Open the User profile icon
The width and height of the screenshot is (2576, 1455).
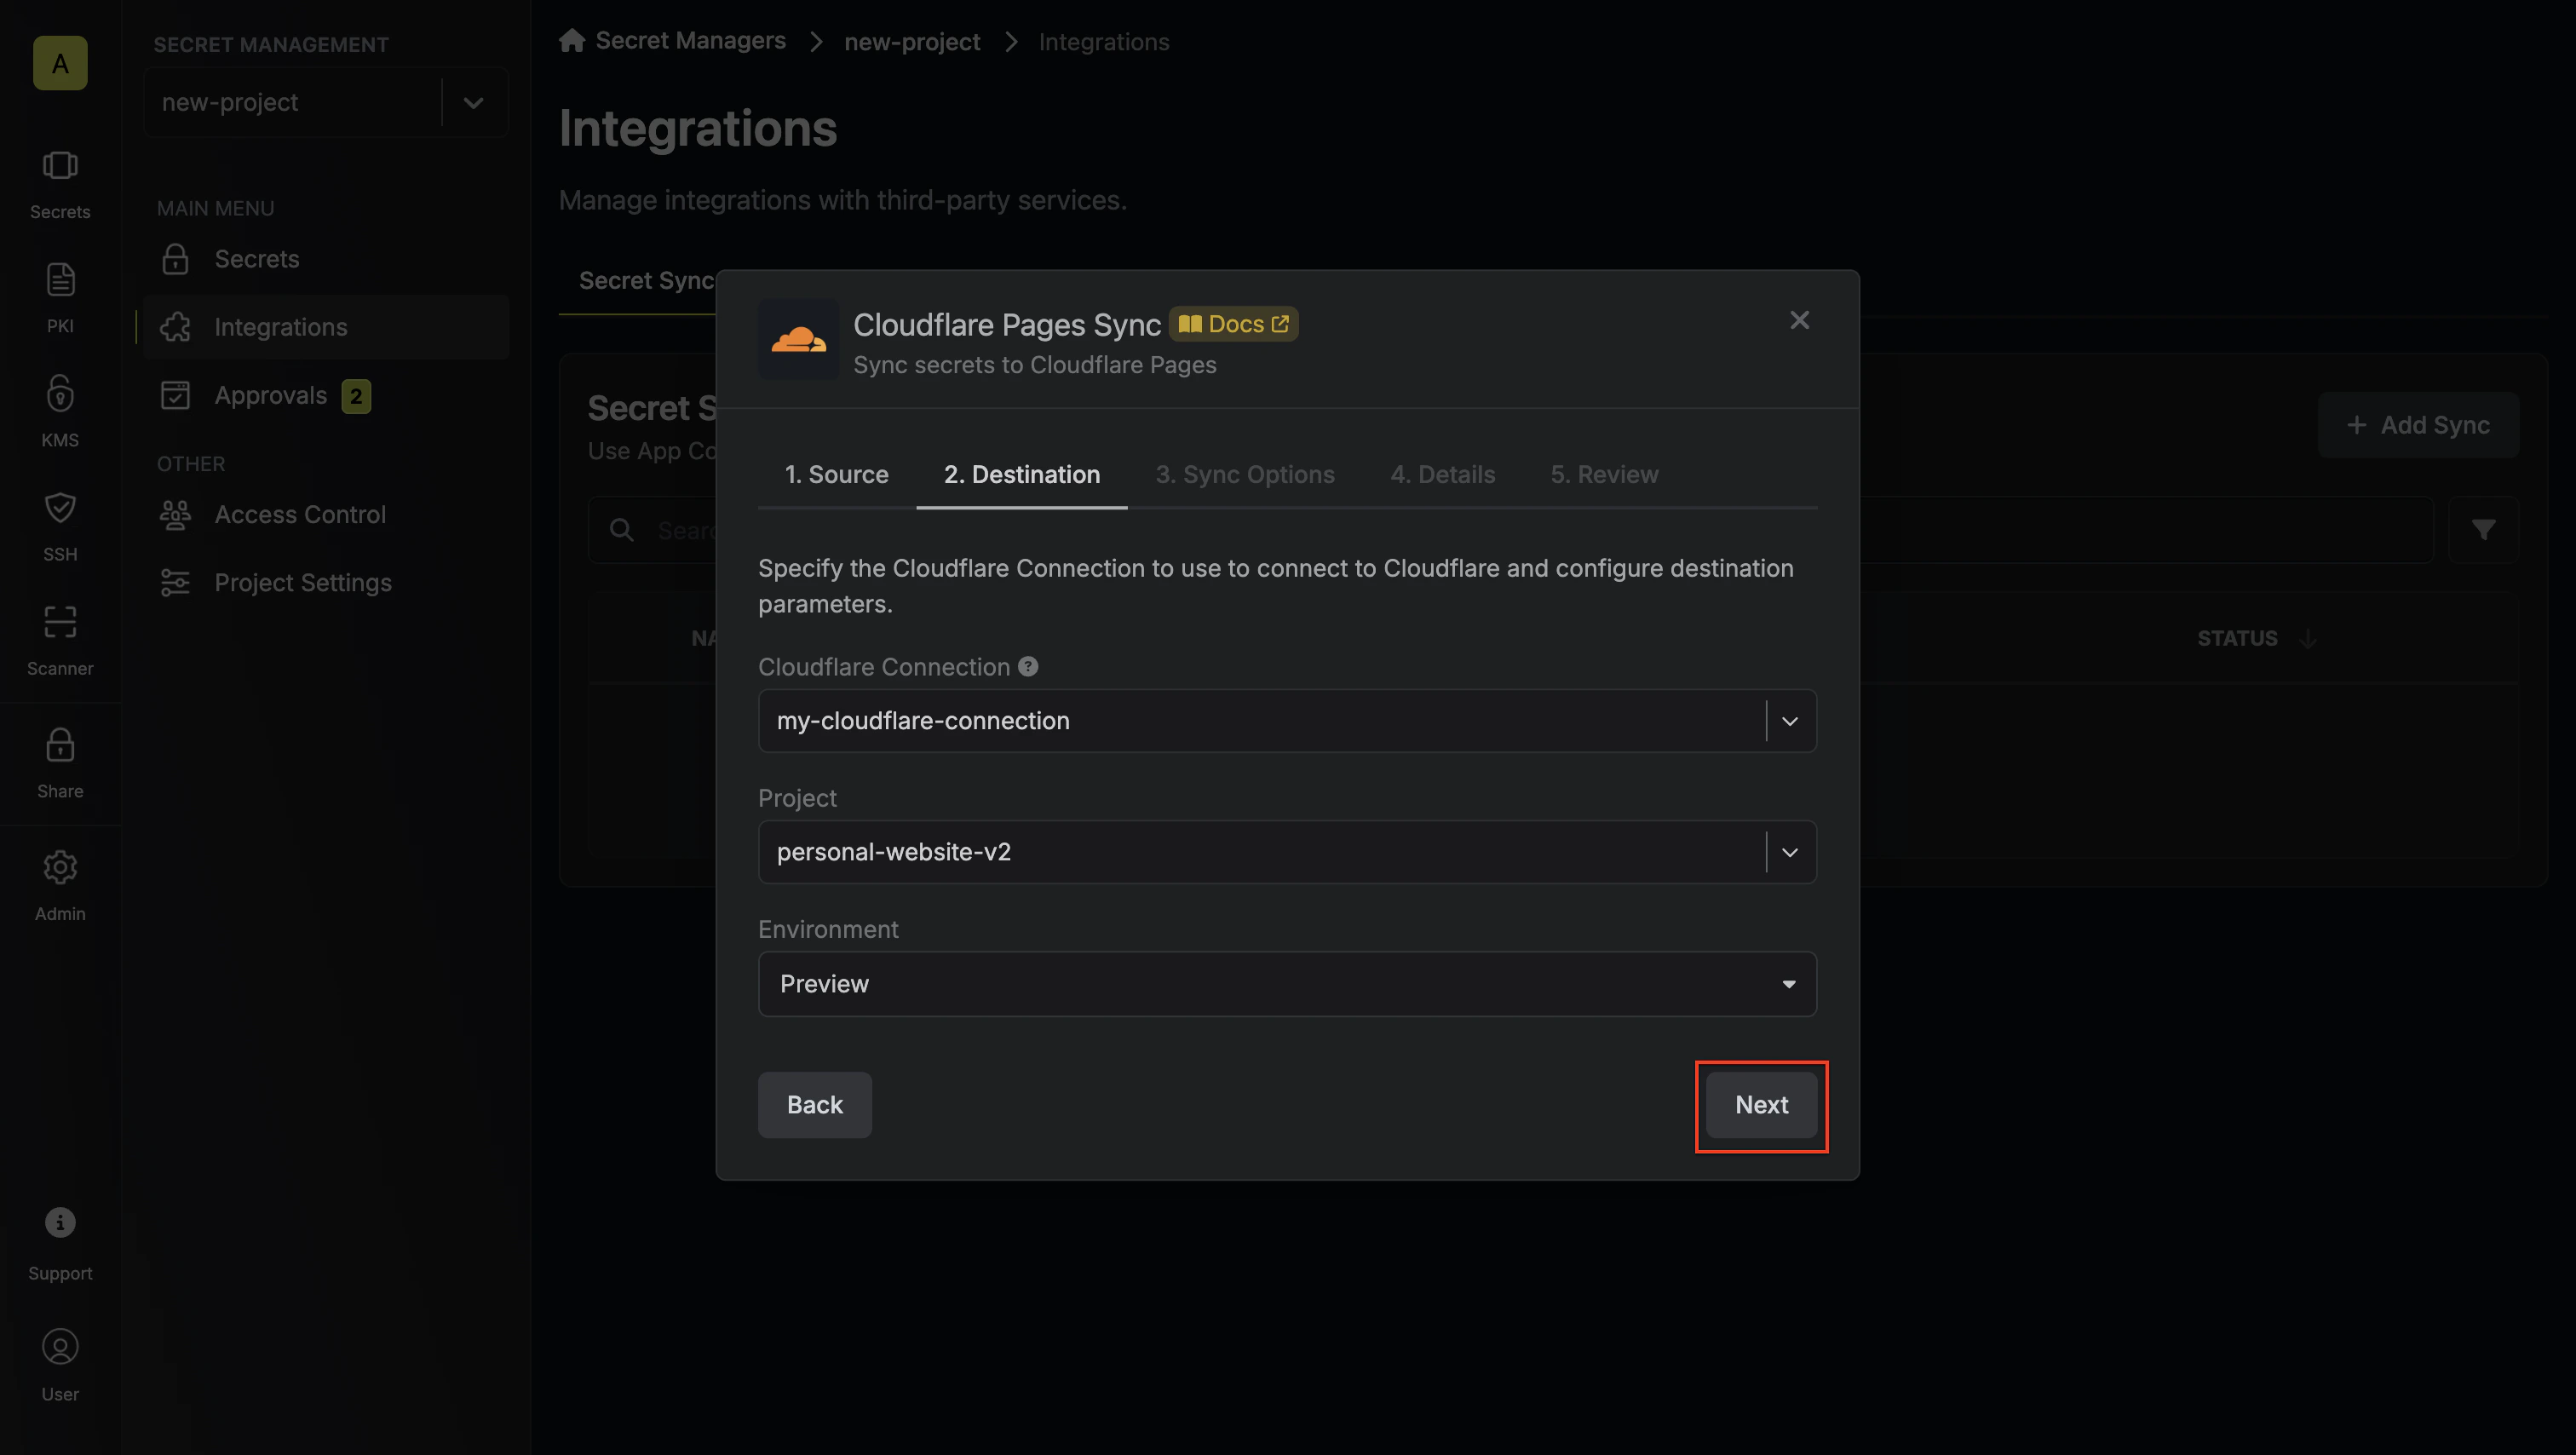coord(60,1347)
